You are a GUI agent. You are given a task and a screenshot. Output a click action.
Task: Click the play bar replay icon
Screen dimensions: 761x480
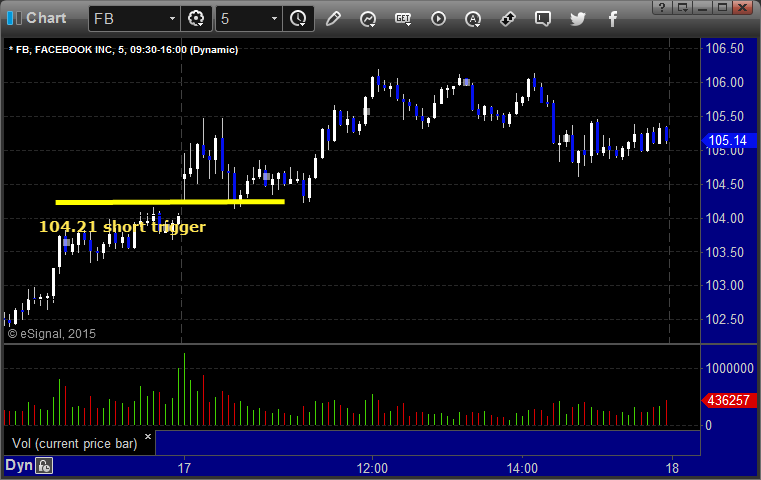tap(438, 19)
